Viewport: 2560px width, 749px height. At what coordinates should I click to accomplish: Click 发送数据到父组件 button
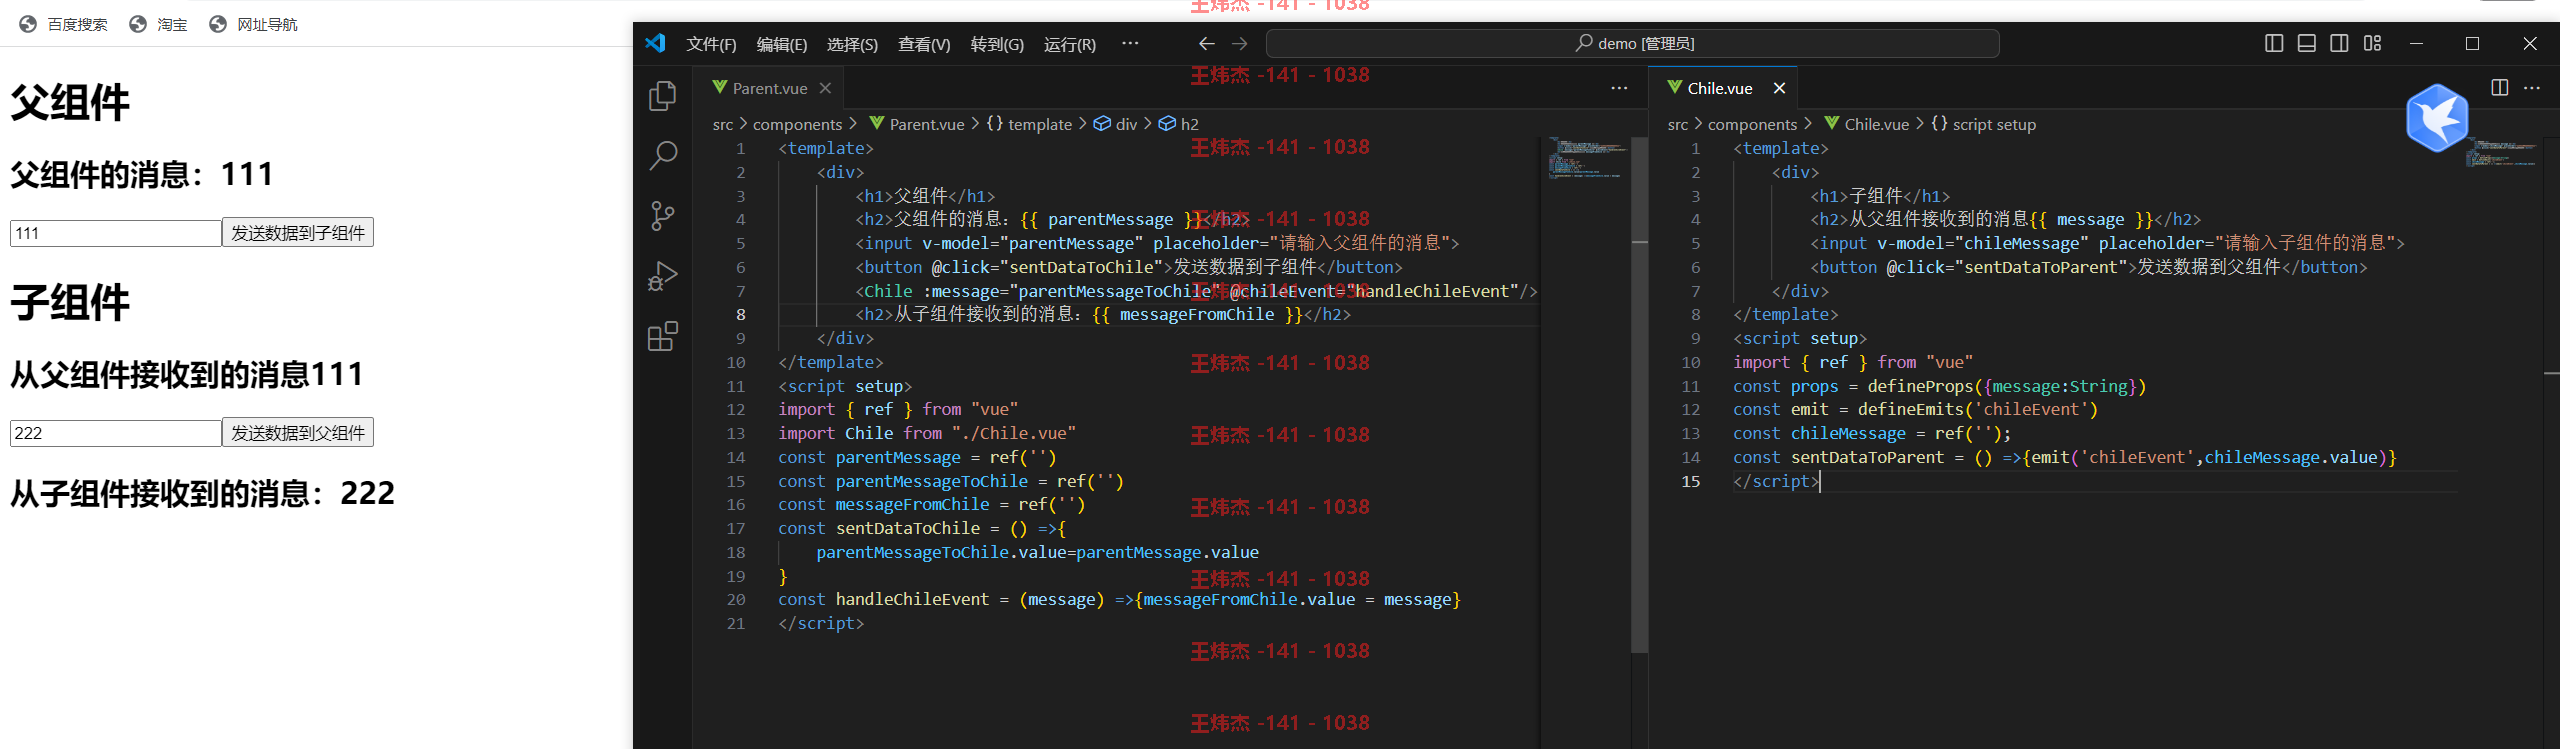pos(298,433)
